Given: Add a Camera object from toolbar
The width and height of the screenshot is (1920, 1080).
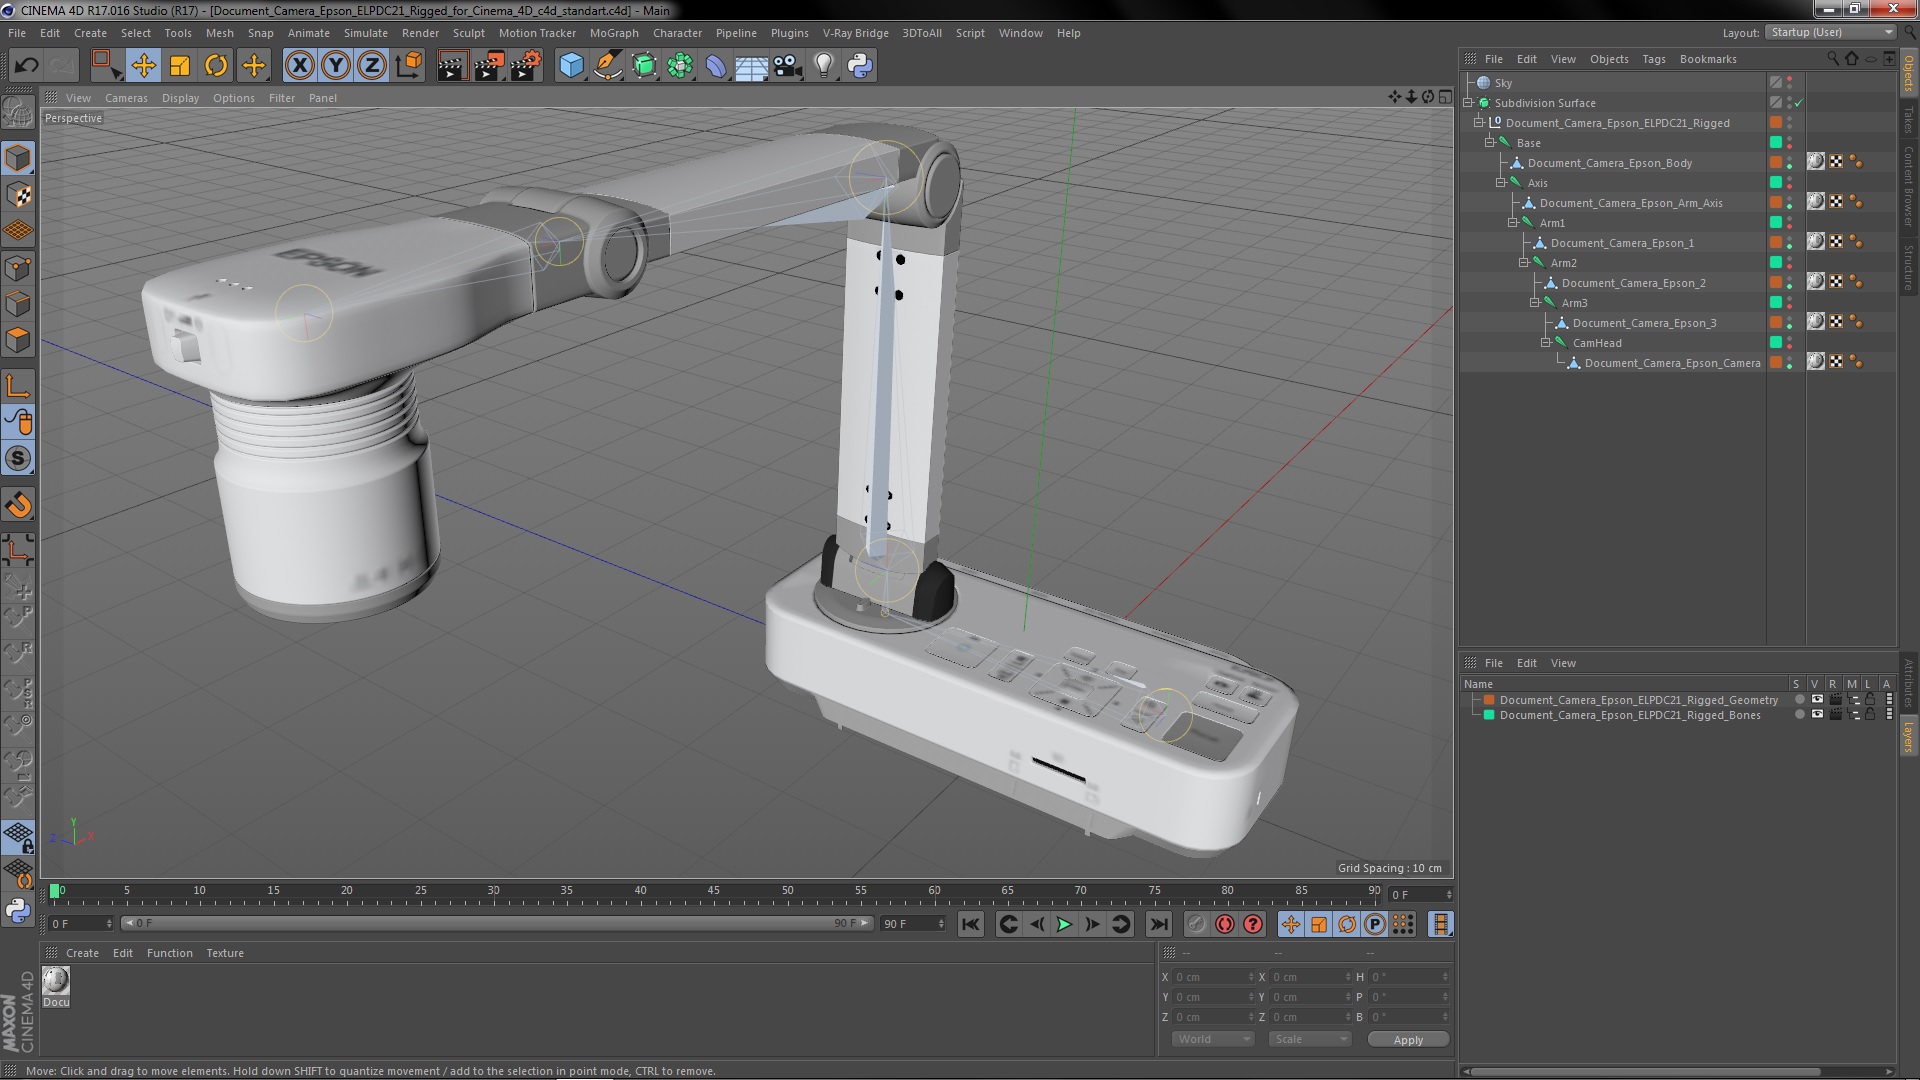Looking at the screenshot, I should (x=787, y=66).
